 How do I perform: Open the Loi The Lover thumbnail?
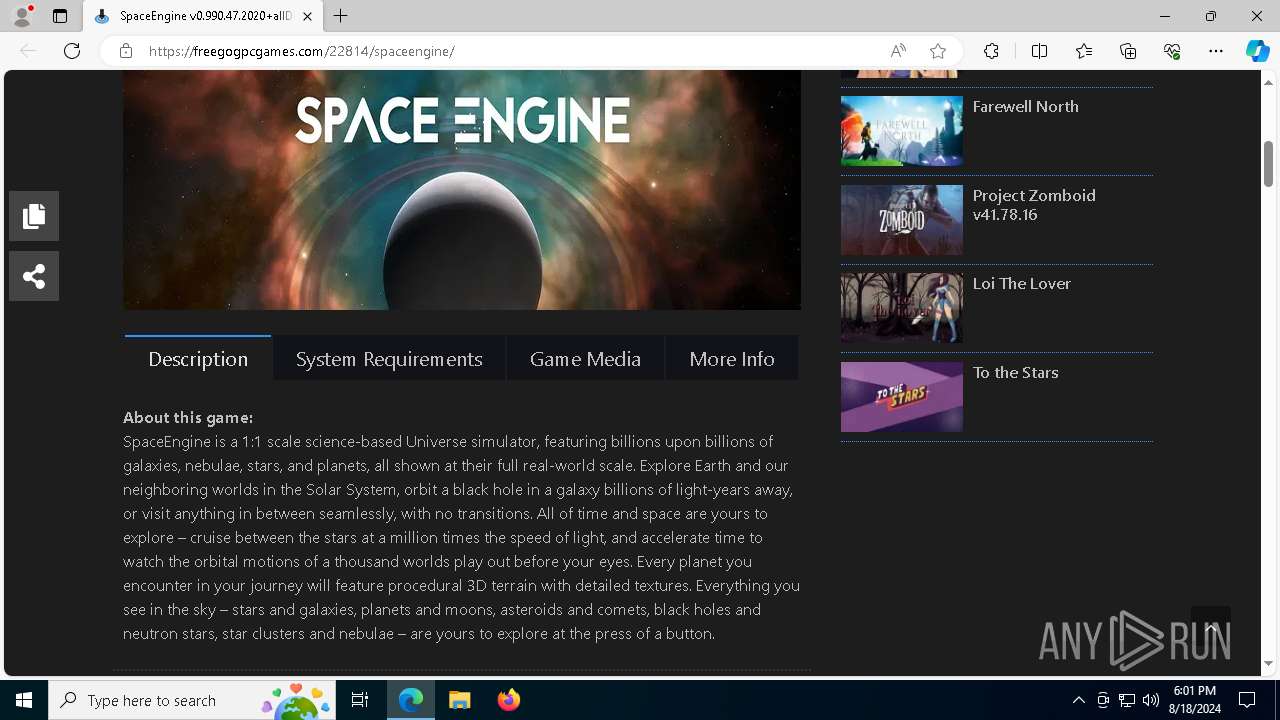(902, 308)
